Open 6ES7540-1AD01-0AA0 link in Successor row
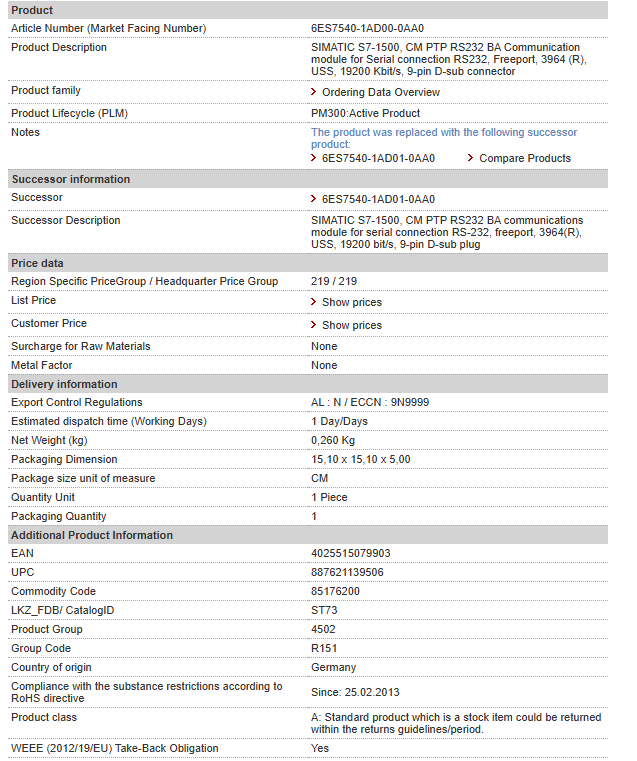The image size is (637, 761). tap(378, 199)
